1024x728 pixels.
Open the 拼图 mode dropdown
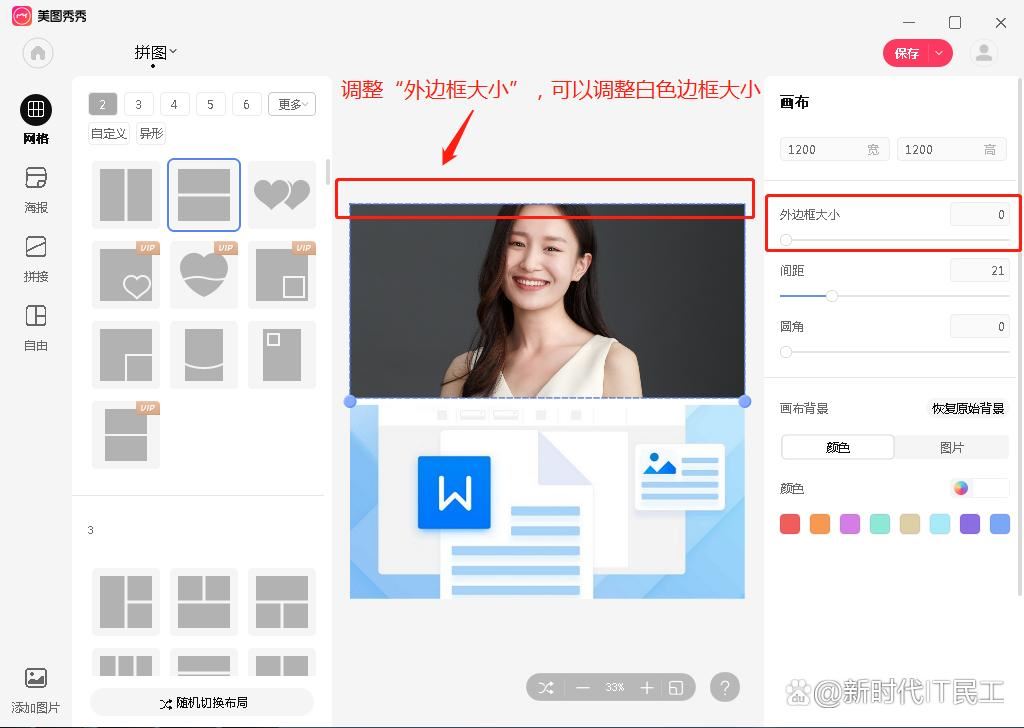[155, 52]
